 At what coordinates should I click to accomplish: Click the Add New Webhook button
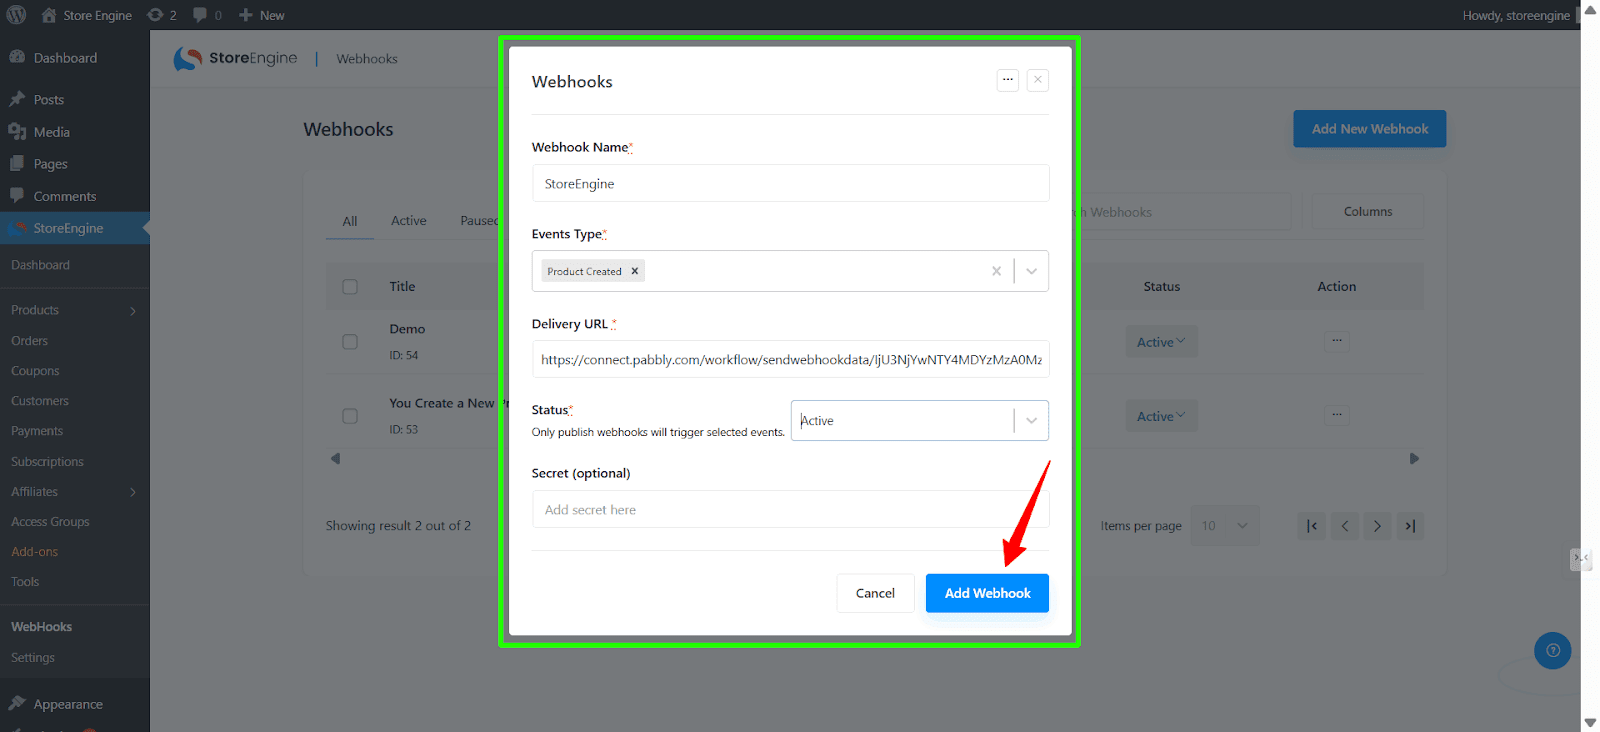coord(1369,129)
